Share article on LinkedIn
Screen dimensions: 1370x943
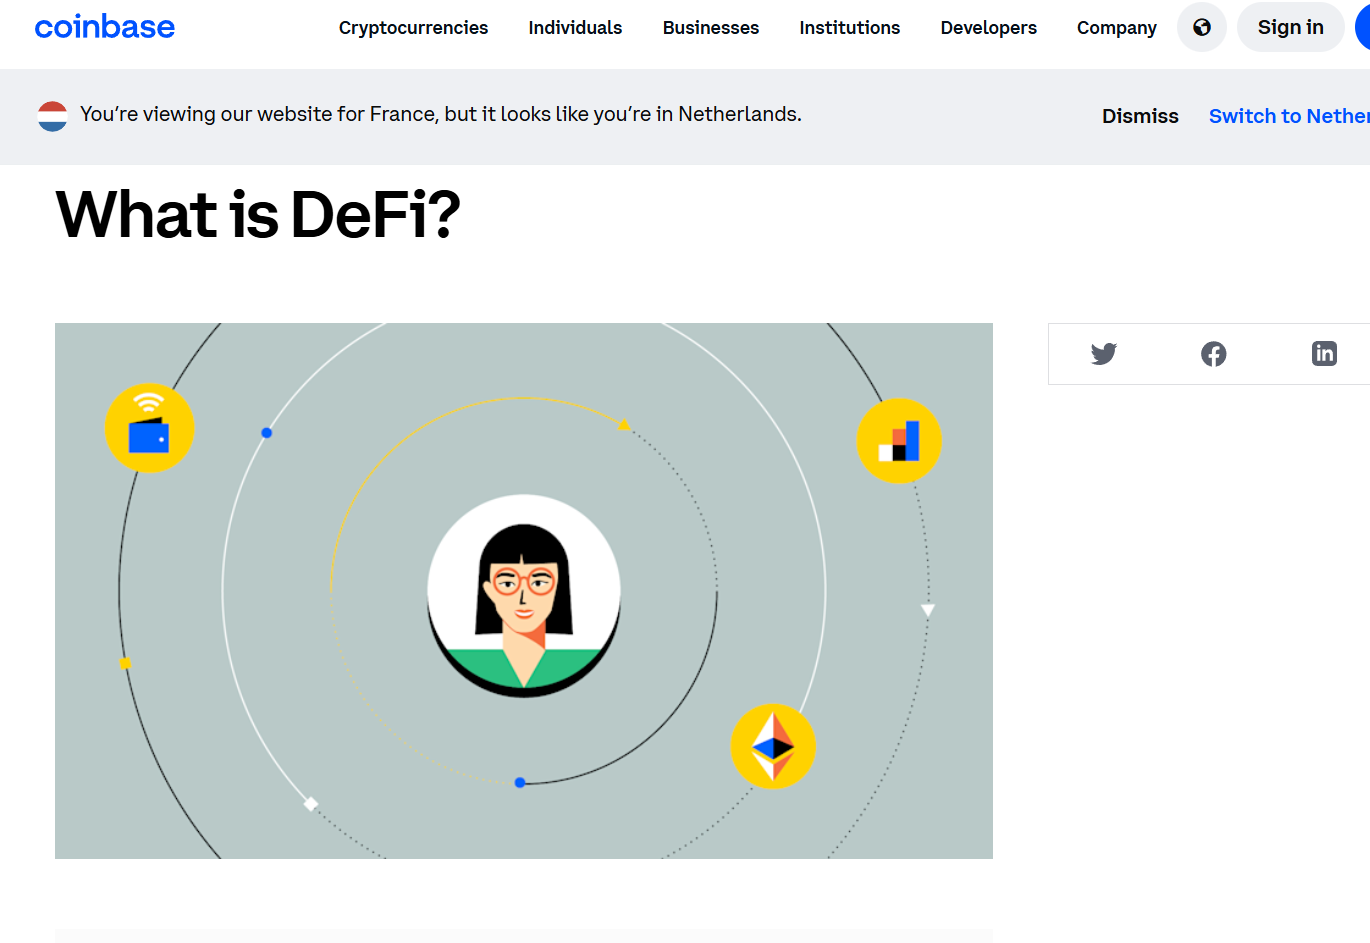(1323, 354)
